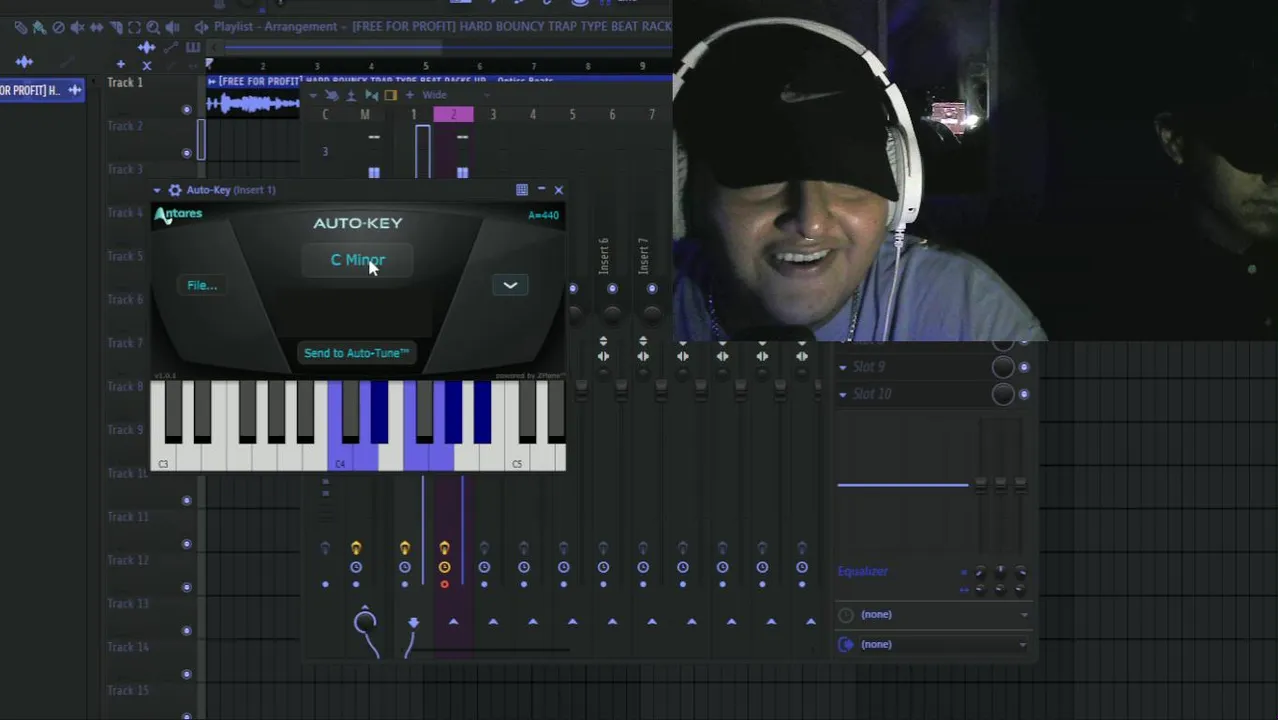Select the playlist Delete tool
Screen dimensions: 1278x720
point(58,27)
